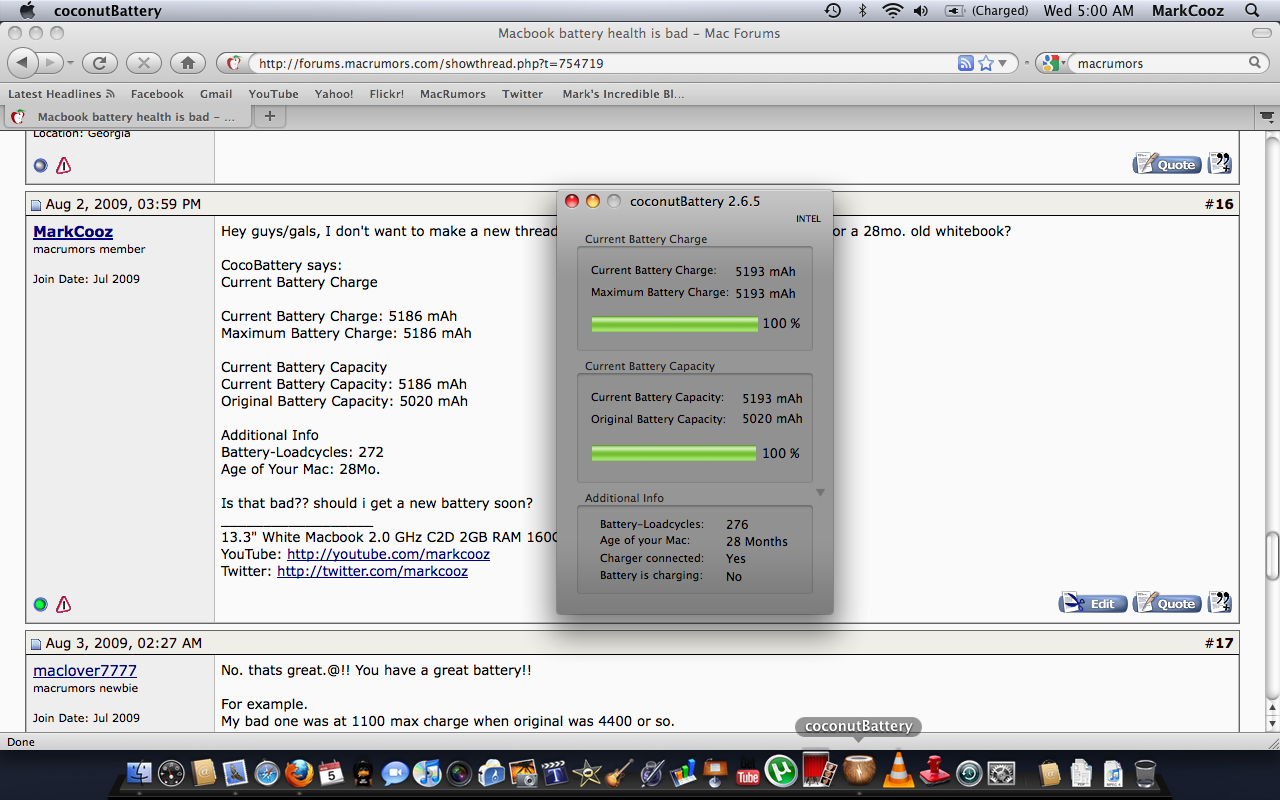The image size is (1280, 800).
Task: Open MacRumors bookmark in bookmarks bar
Action: pos(453,94)
